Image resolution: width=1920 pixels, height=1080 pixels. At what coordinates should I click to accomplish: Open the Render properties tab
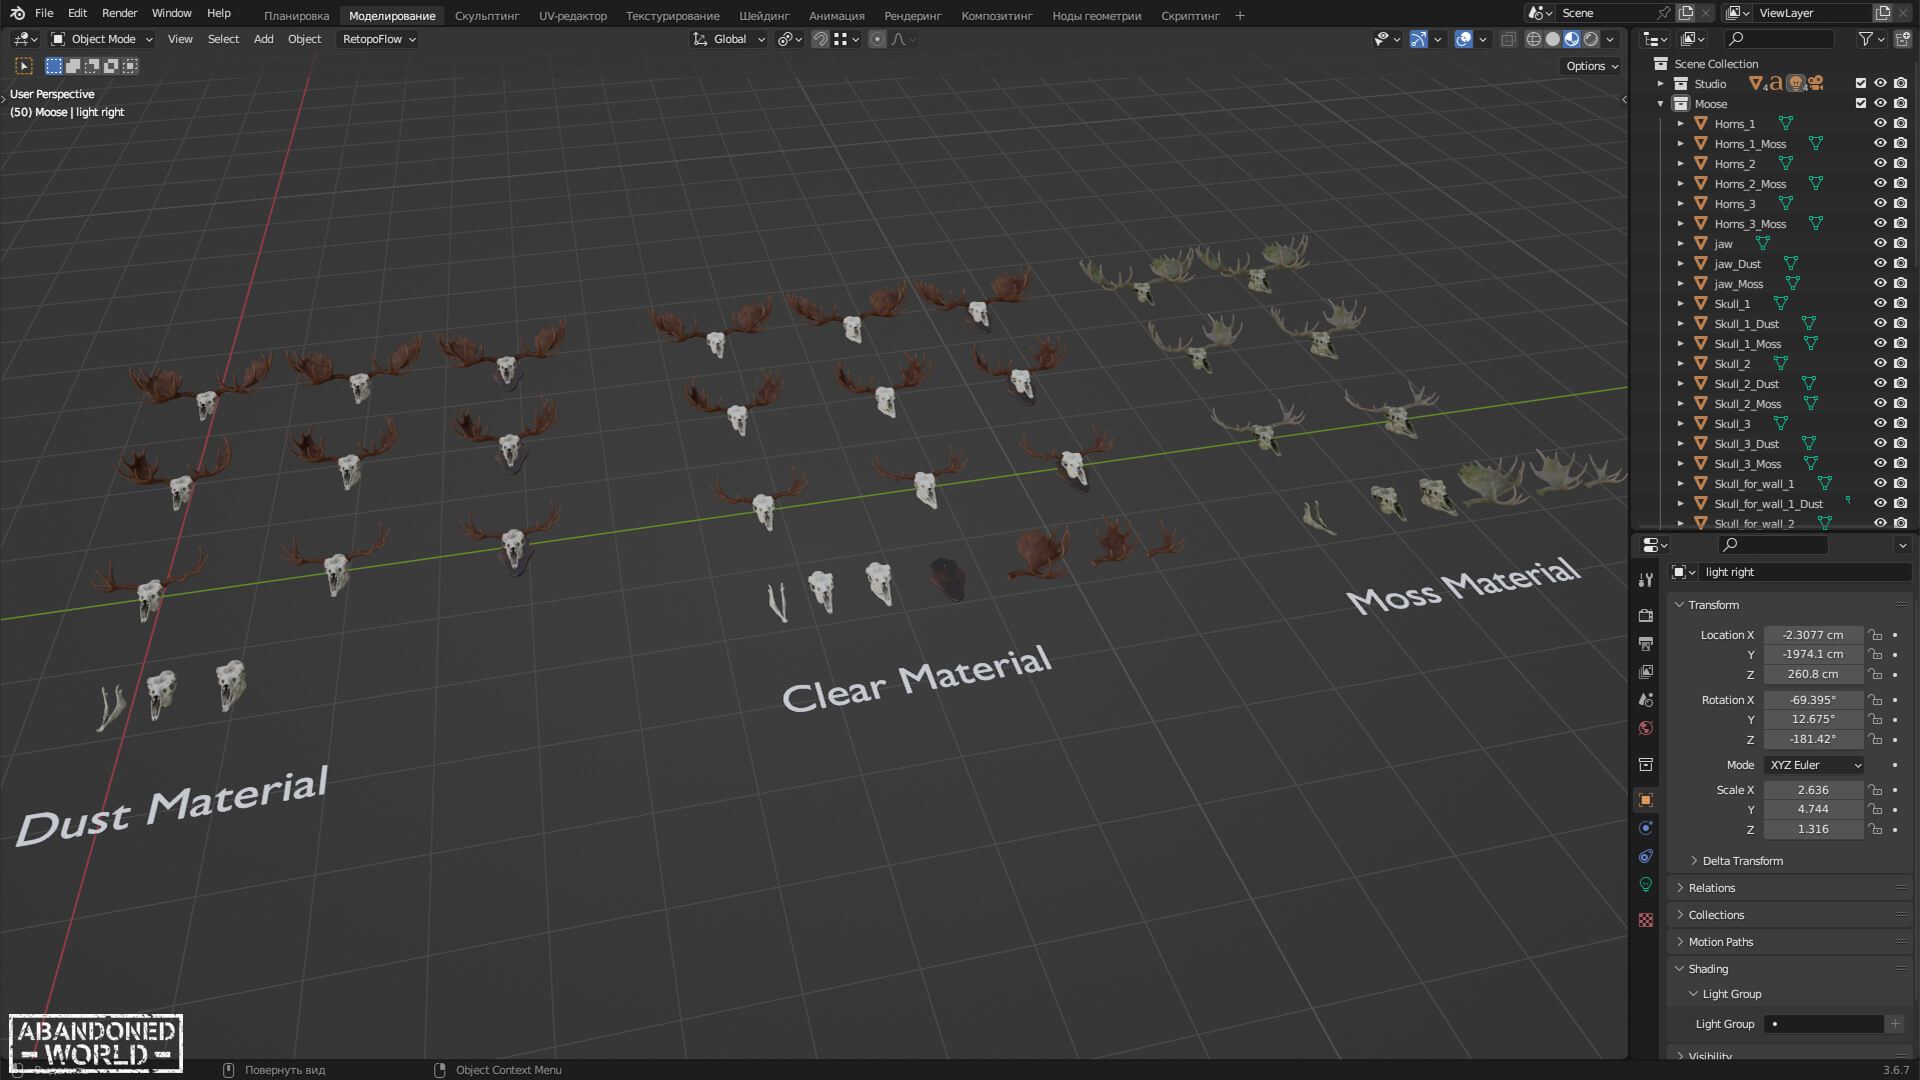pyautogui.click(x=1646, y=616)
